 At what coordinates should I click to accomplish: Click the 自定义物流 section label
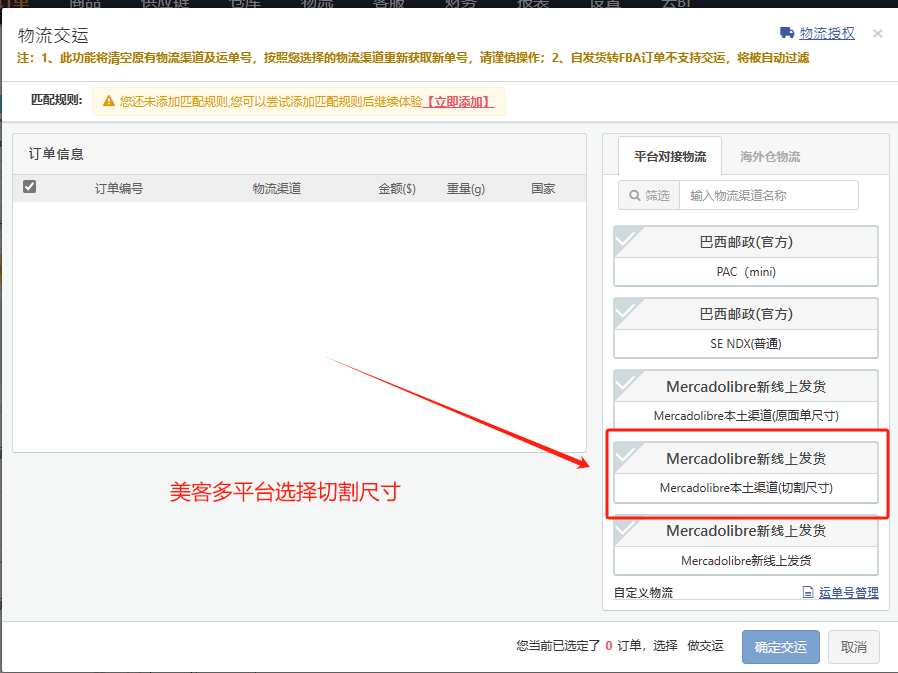point(643,592)
